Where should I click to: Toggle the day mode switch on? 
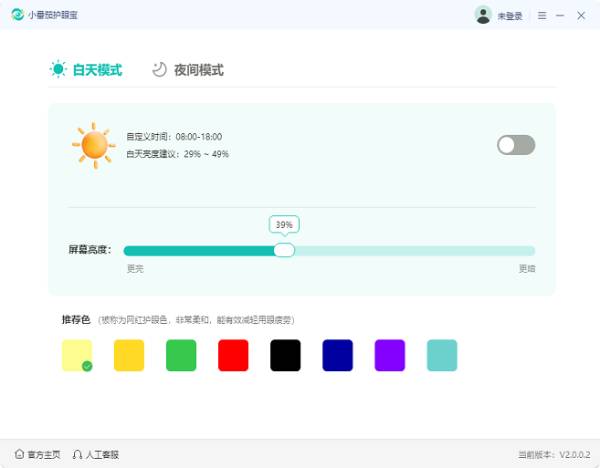tap(516, 145)
